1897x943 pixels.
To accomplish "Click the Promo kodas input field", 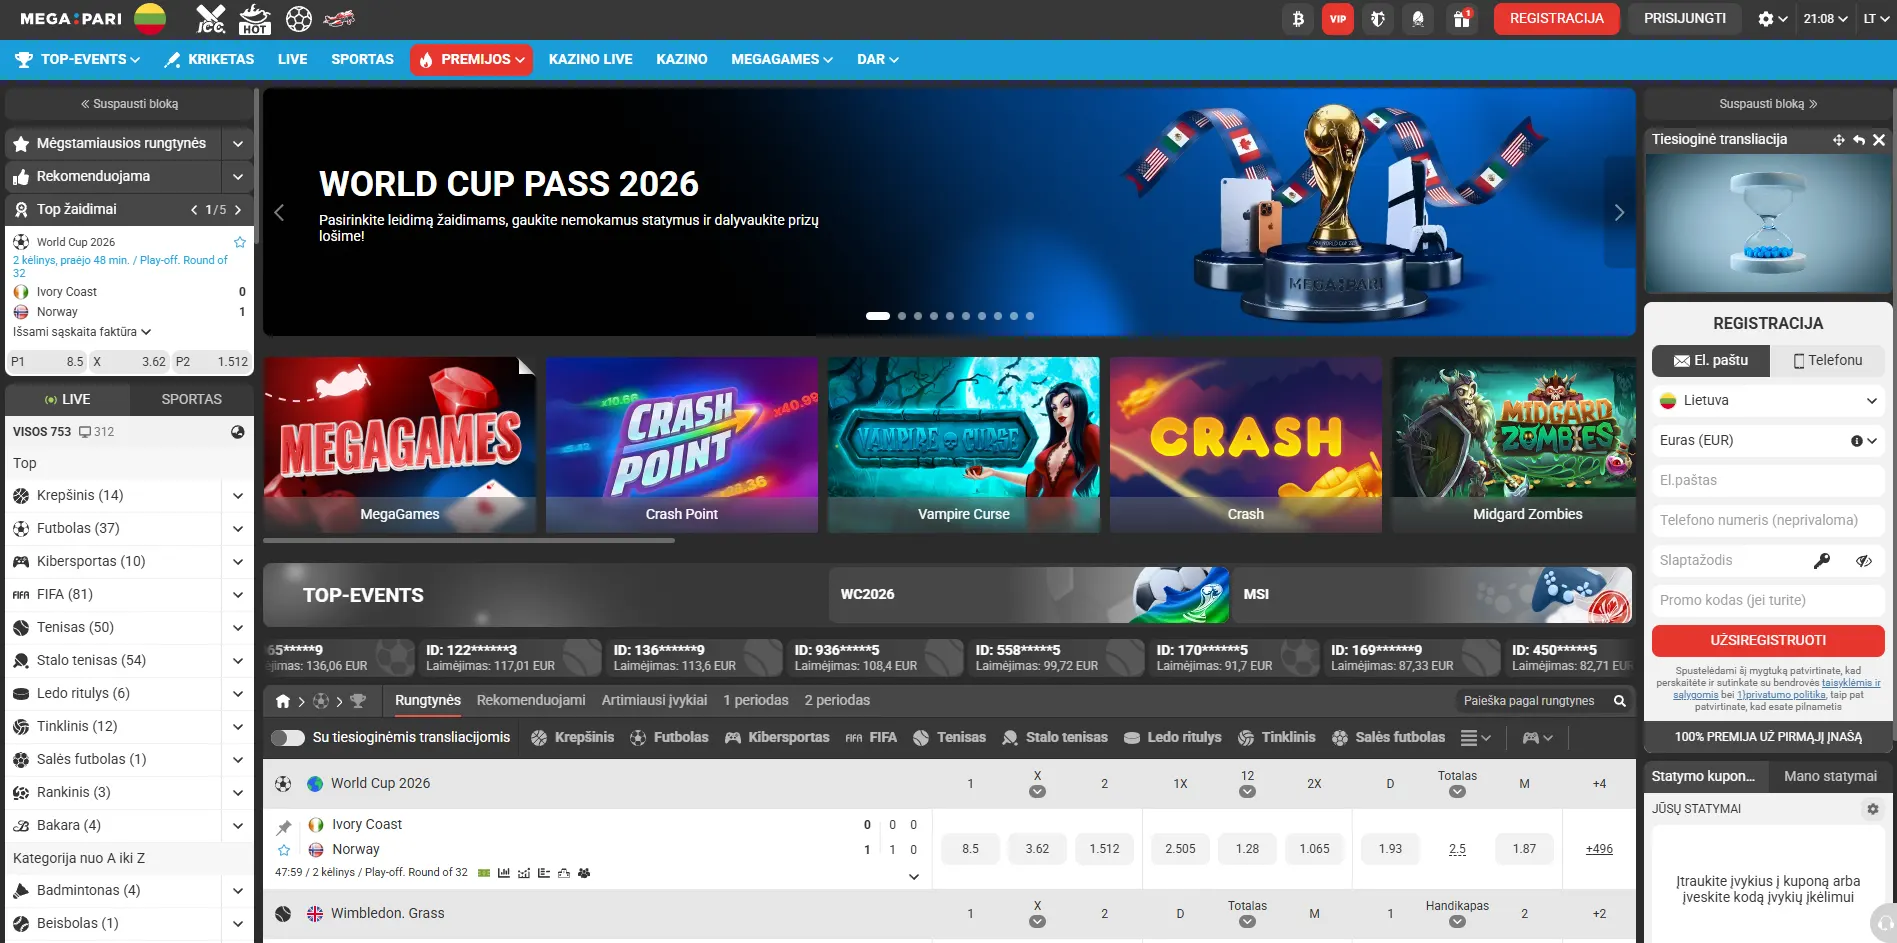I will 1768,601.
